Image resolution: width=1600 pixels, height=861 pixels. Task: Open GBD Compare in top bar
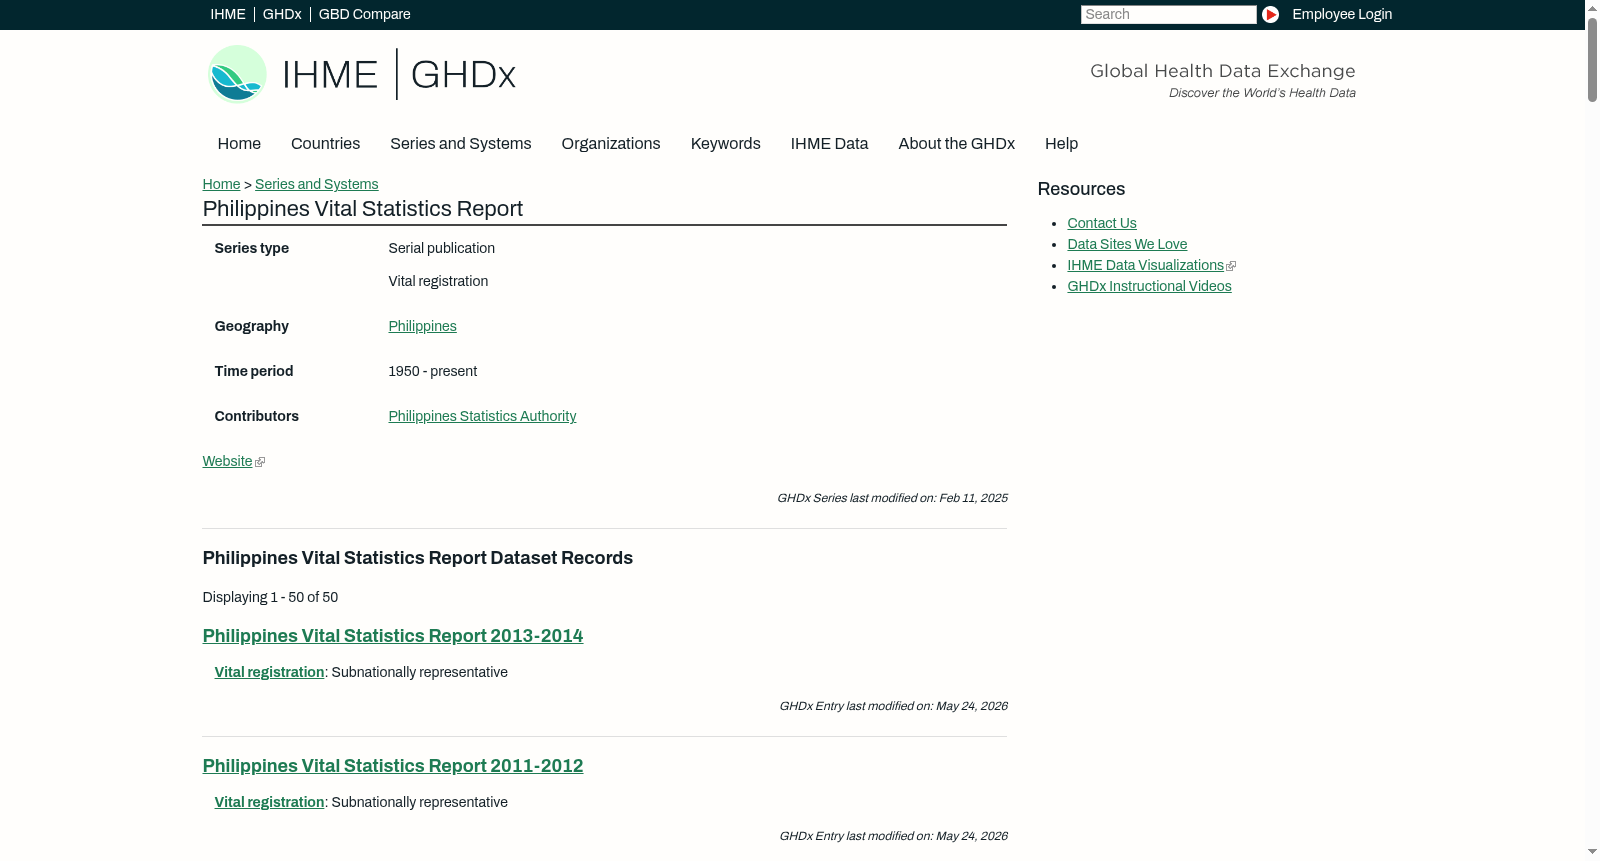coord(365,14)
